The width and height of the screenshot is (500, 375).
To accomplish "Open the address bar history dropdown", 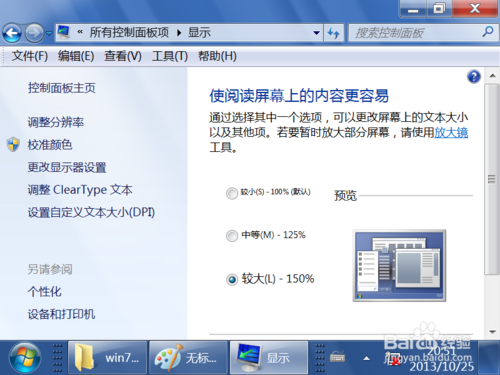I will tap(316, 33).
